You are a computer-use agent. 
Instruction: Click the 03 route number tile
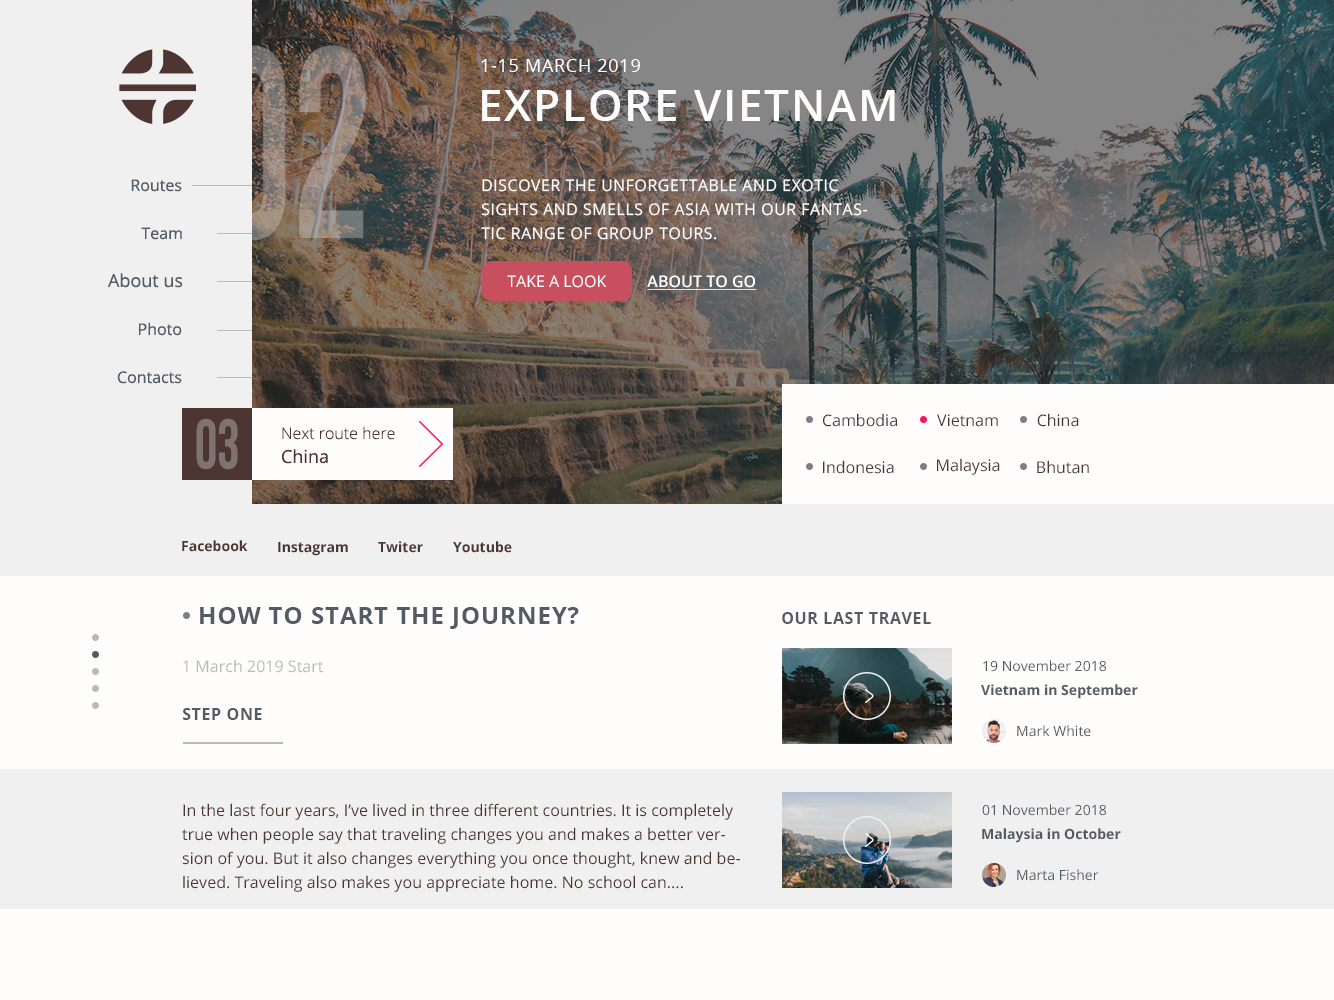[217, 444]
